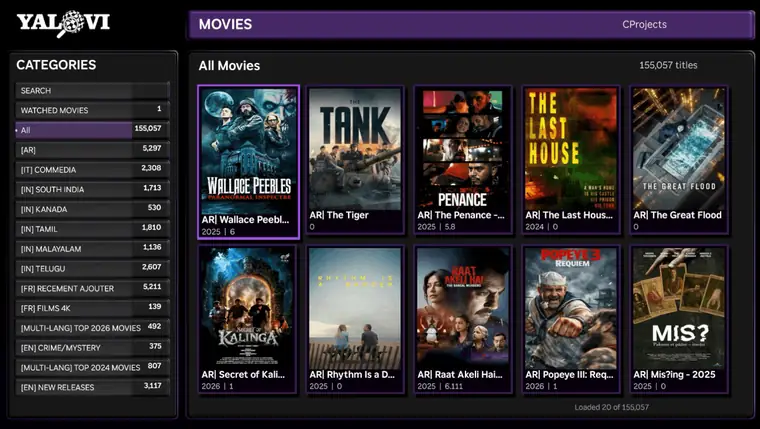Click the MOVIES header title
This screenshot has height=429, width=760.
(x=225, y=24)
